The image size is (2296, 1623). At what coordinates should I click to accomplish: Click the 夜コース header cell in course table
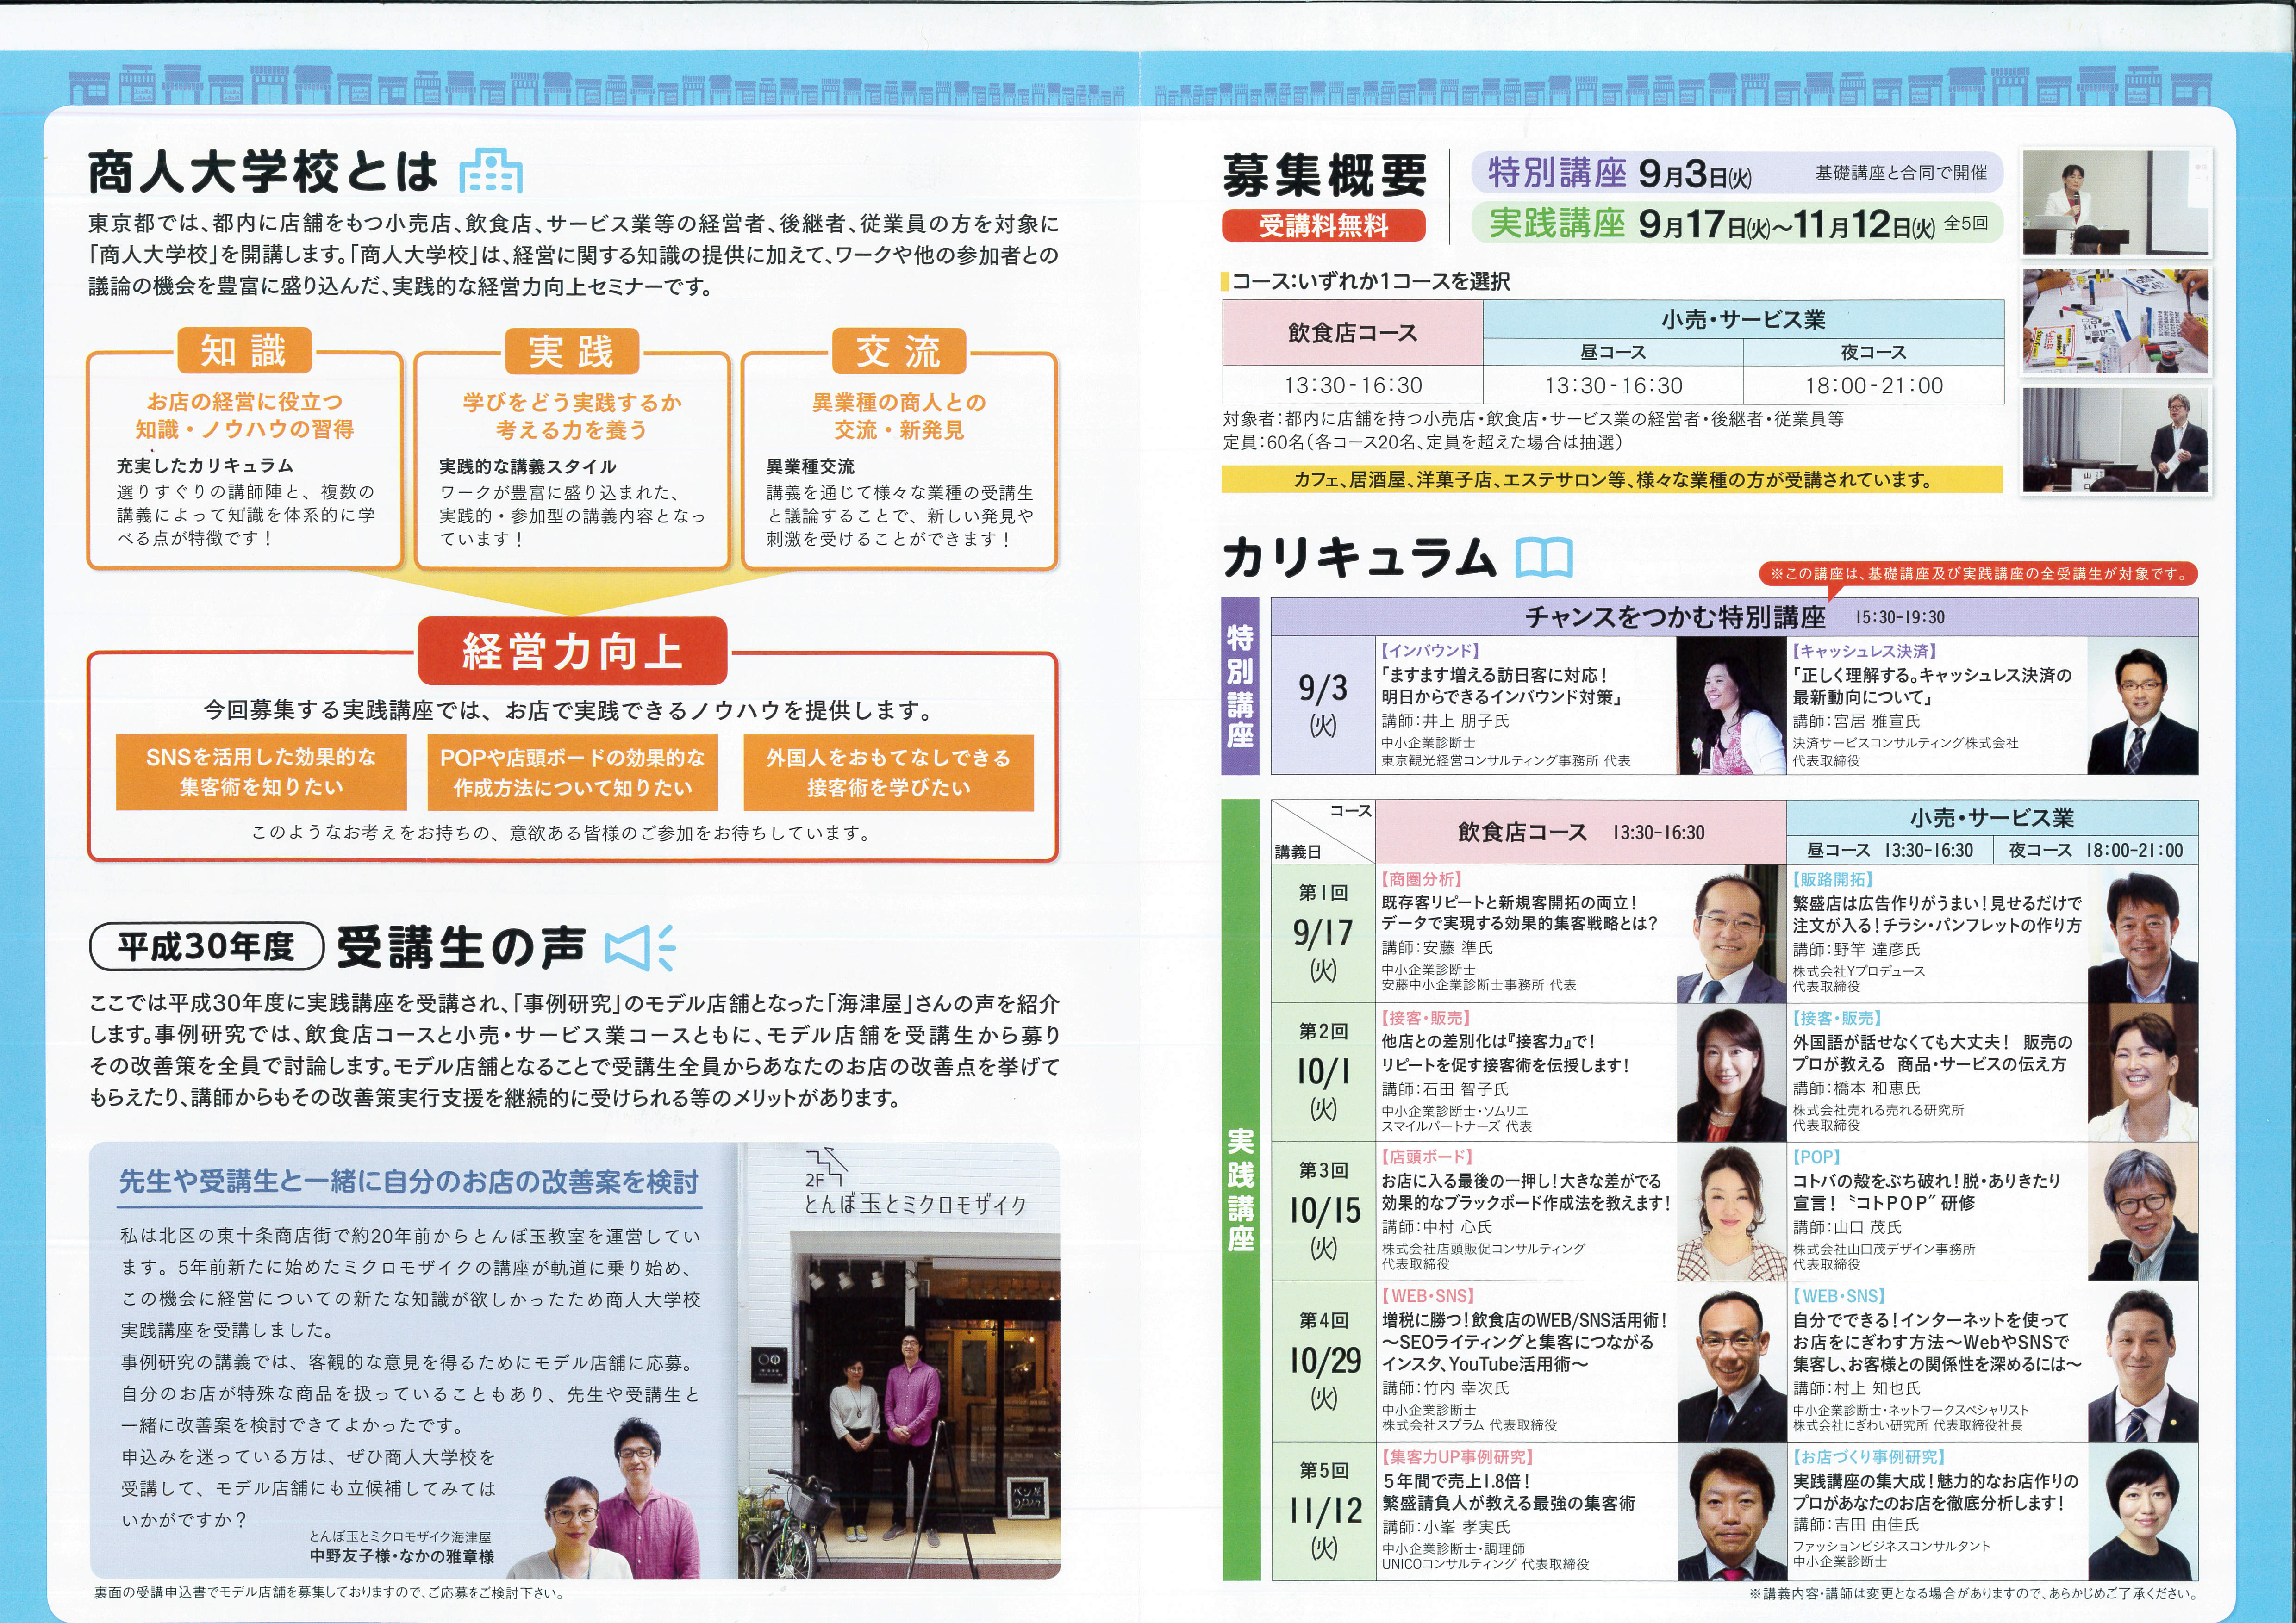click(x=1873, y=352)
